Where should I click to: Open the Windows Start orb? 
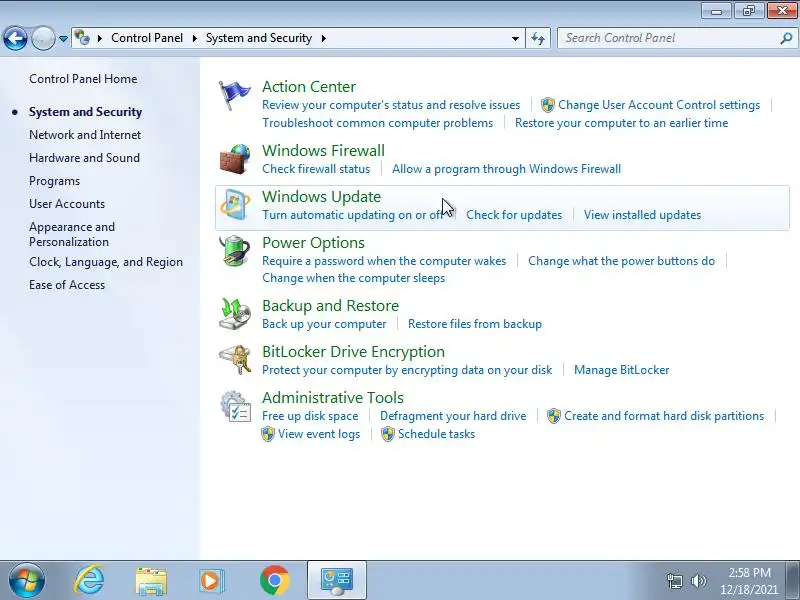tap(27, 581)
